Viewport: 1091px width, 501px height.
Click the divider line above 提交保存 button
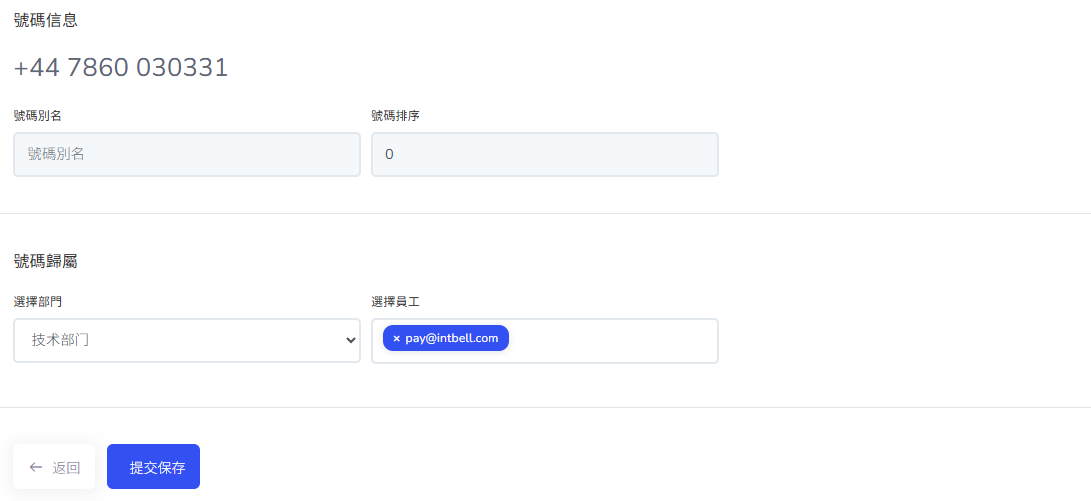coord(545,407)
